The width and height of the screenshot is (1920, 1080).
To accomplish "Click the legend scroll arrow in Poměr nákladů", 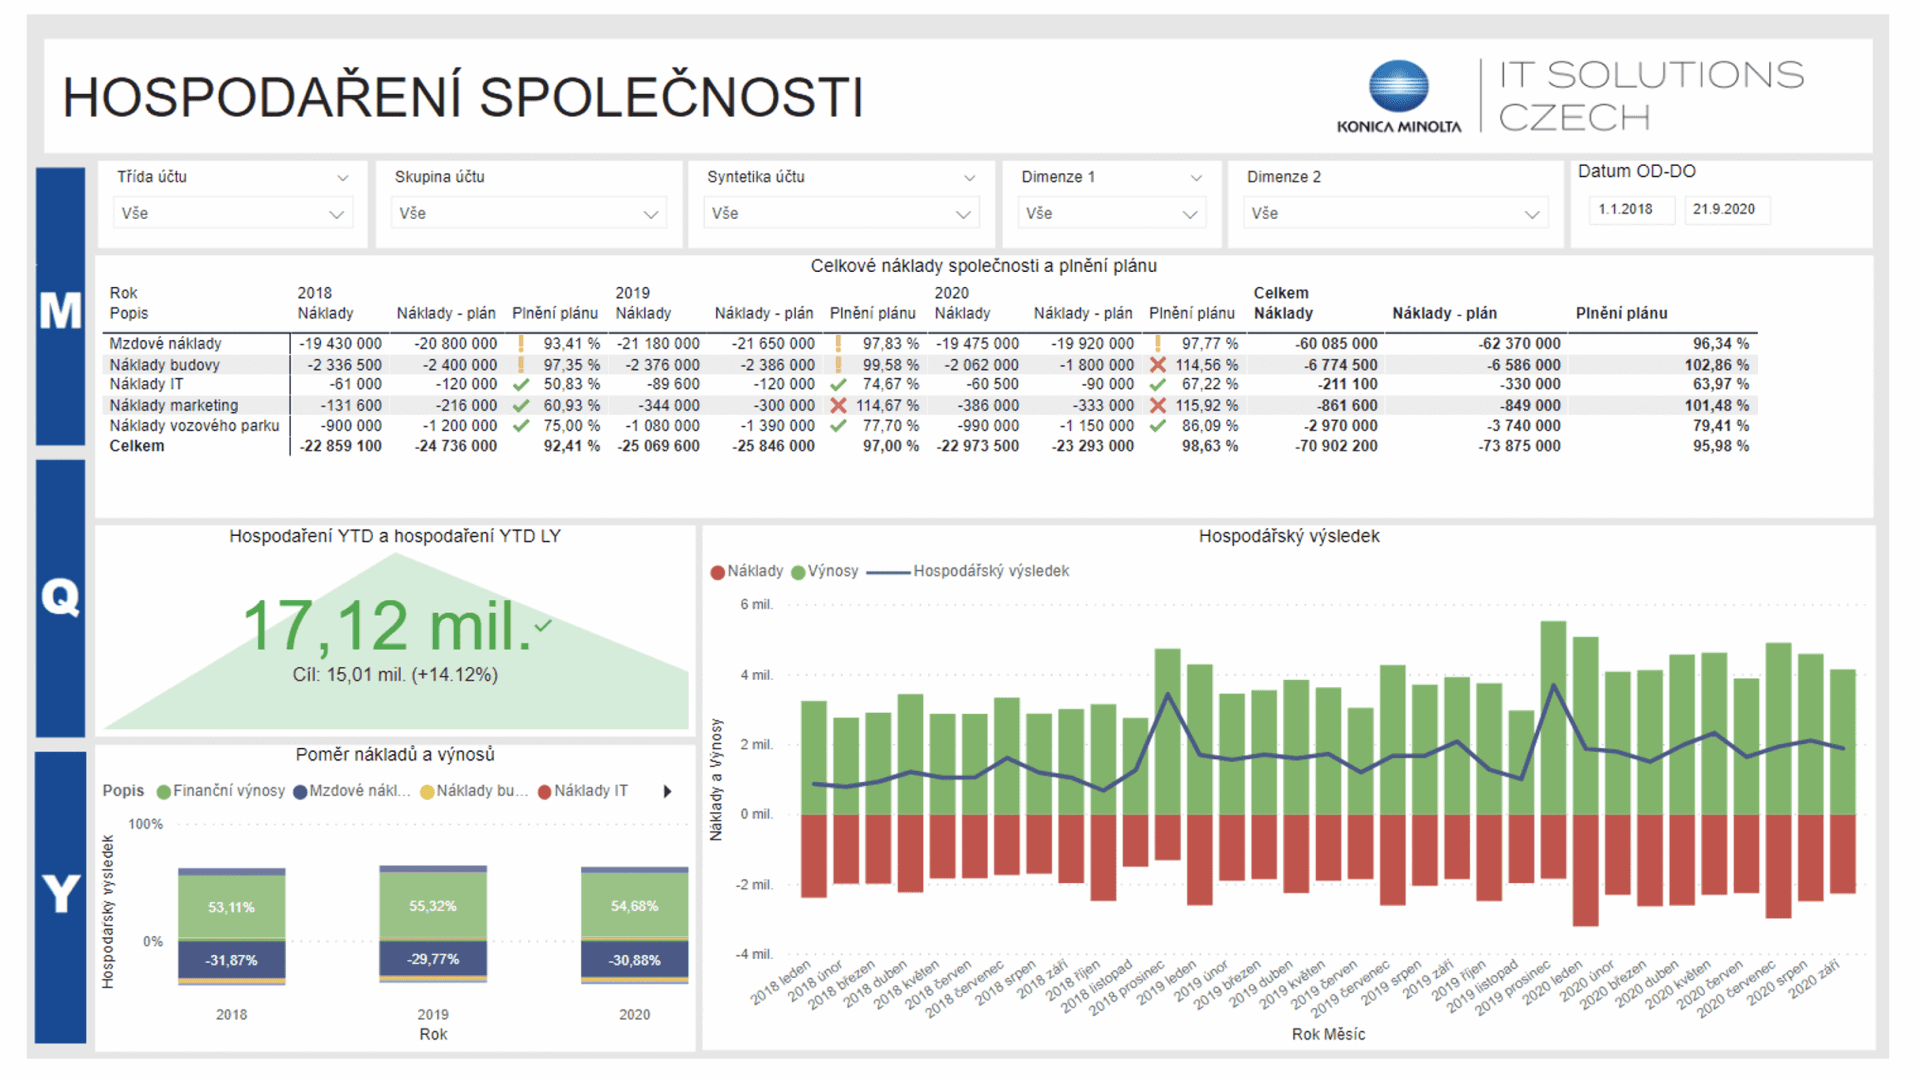I will coord(667,790).
